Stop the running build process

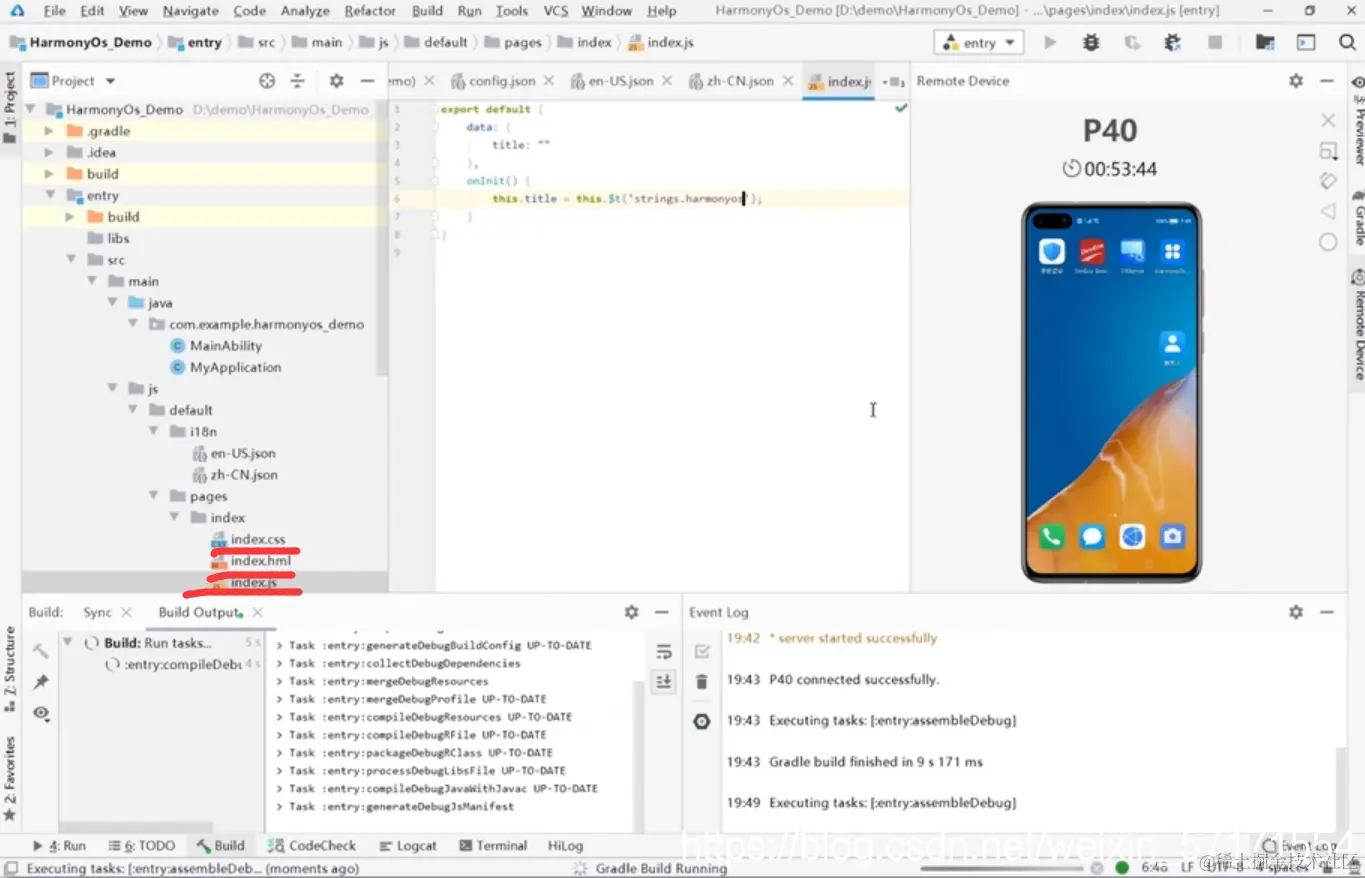click(1215, 43)
